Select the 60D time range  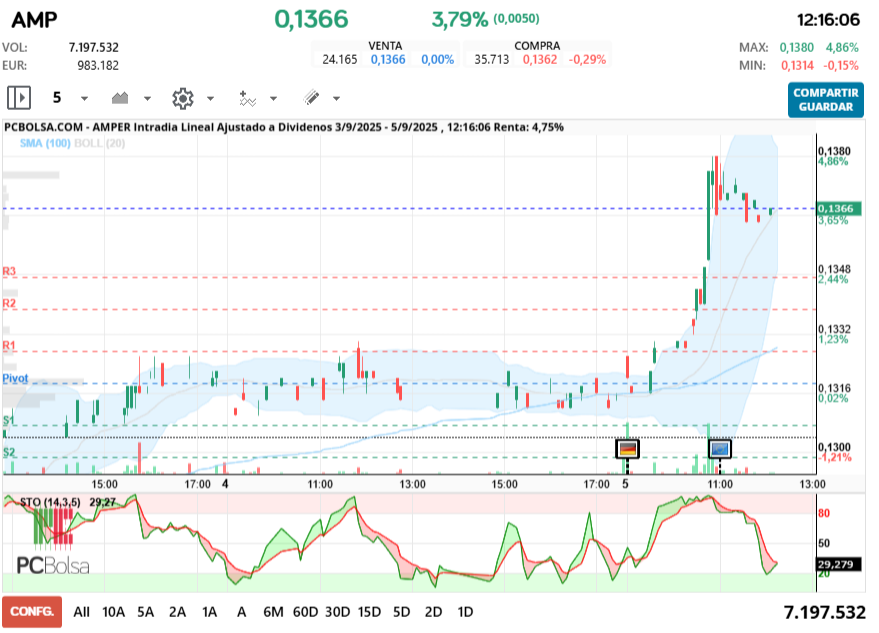305,612
